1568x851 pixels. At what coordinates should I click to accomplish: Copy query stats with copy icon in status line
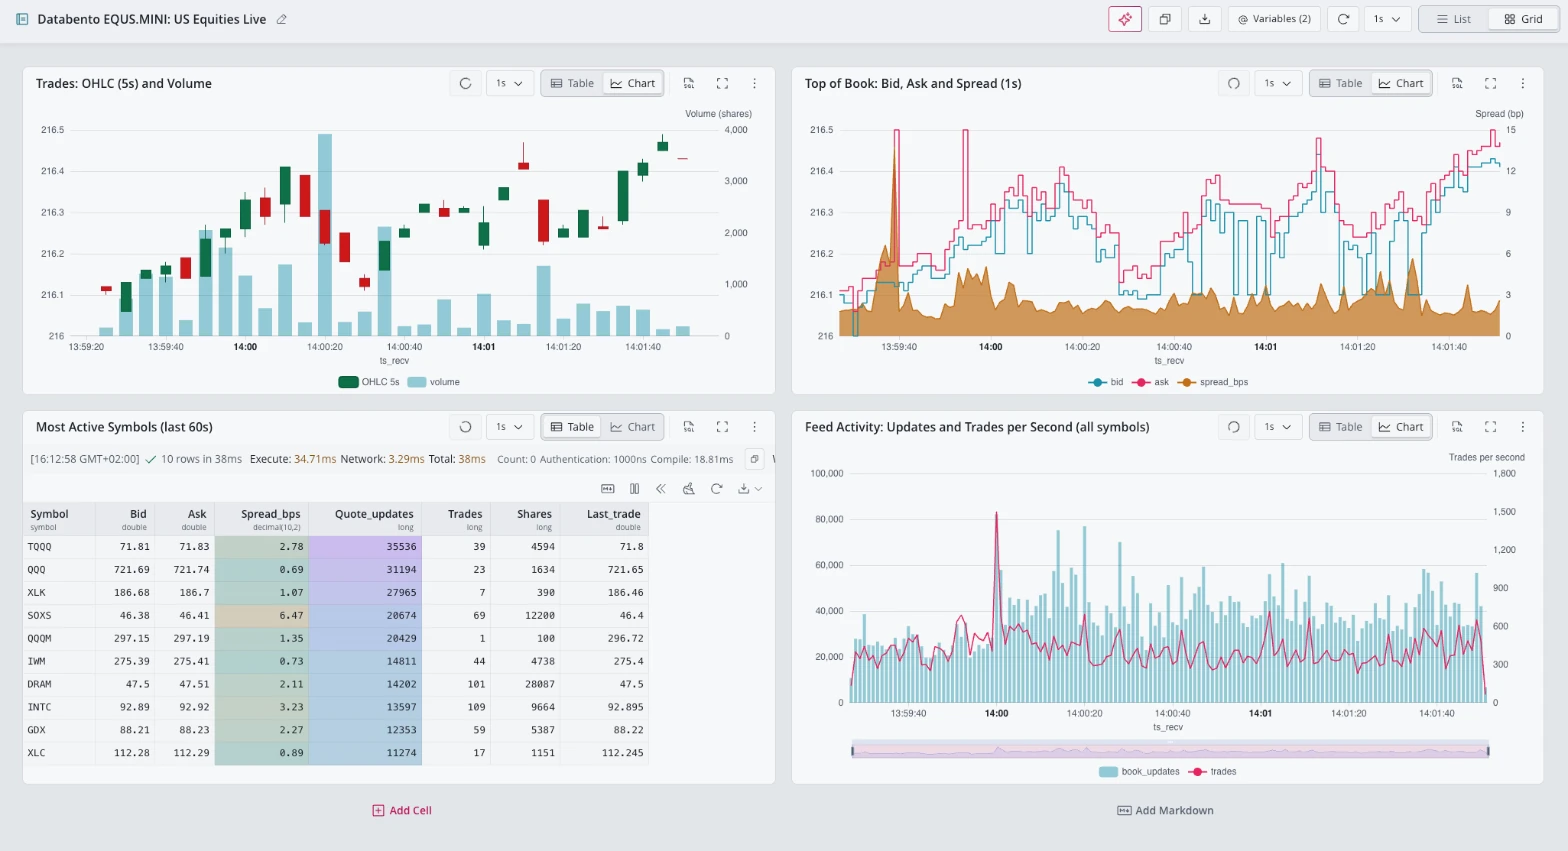point(755,459)
